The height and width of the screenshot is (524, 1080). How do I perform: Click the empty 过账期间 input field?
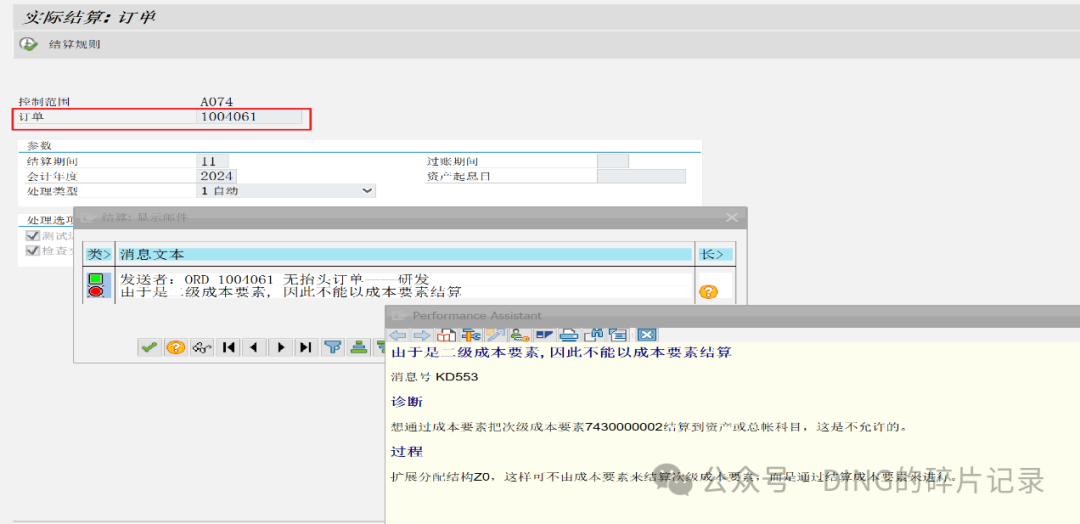612,161
